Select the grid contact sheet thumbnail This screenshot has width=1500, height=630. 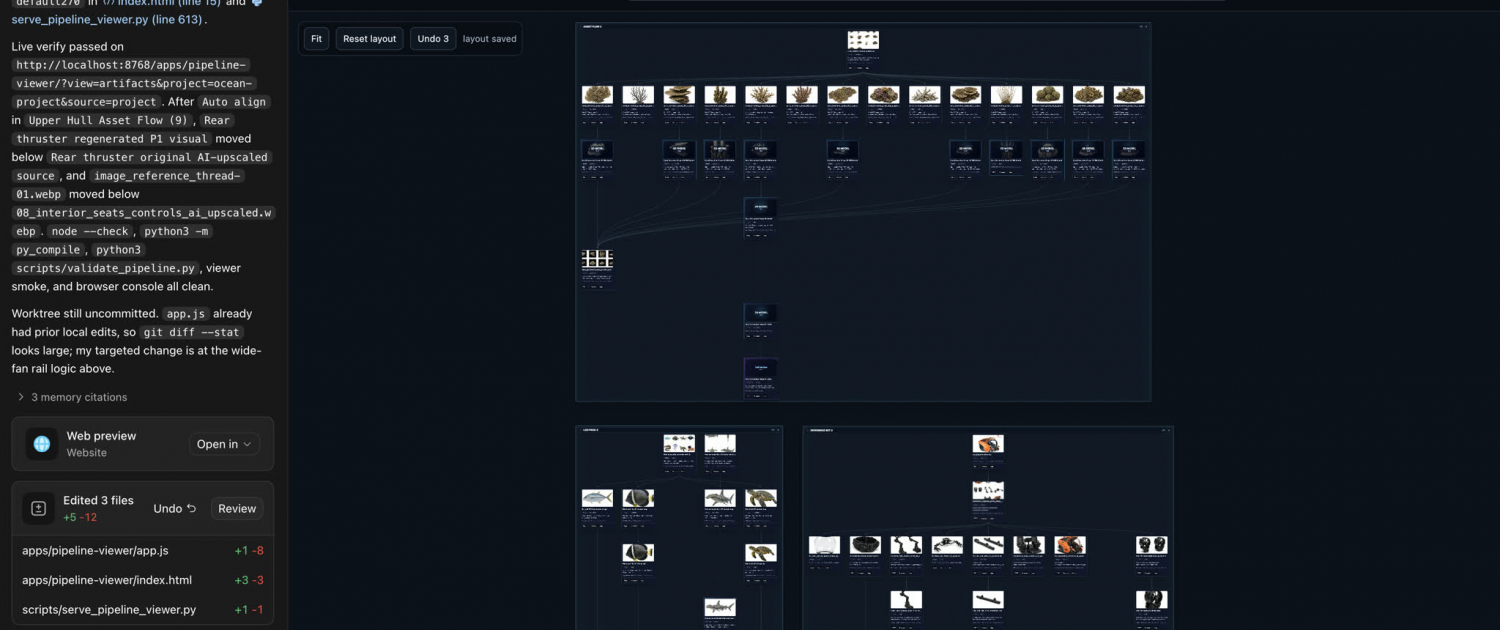click(598, 259)
